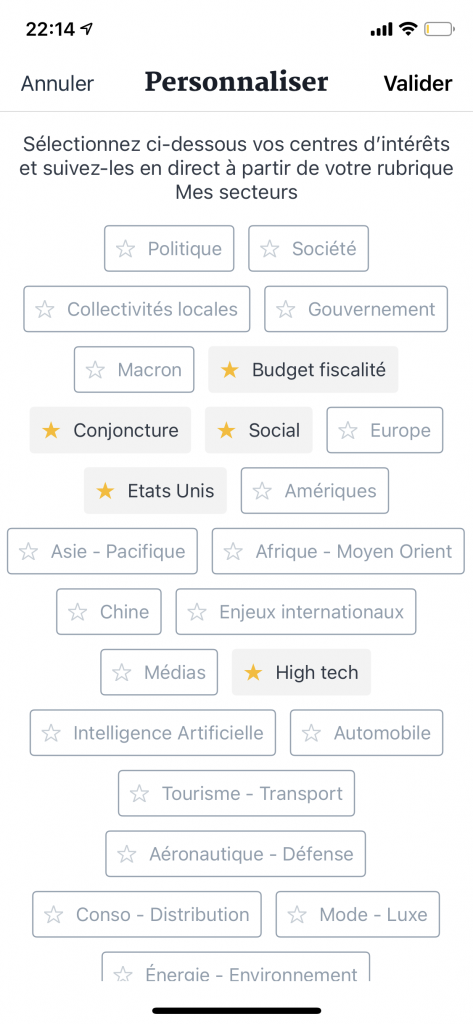
Task: Tap the star icon on Médias
Action: [x=122, y=673]
